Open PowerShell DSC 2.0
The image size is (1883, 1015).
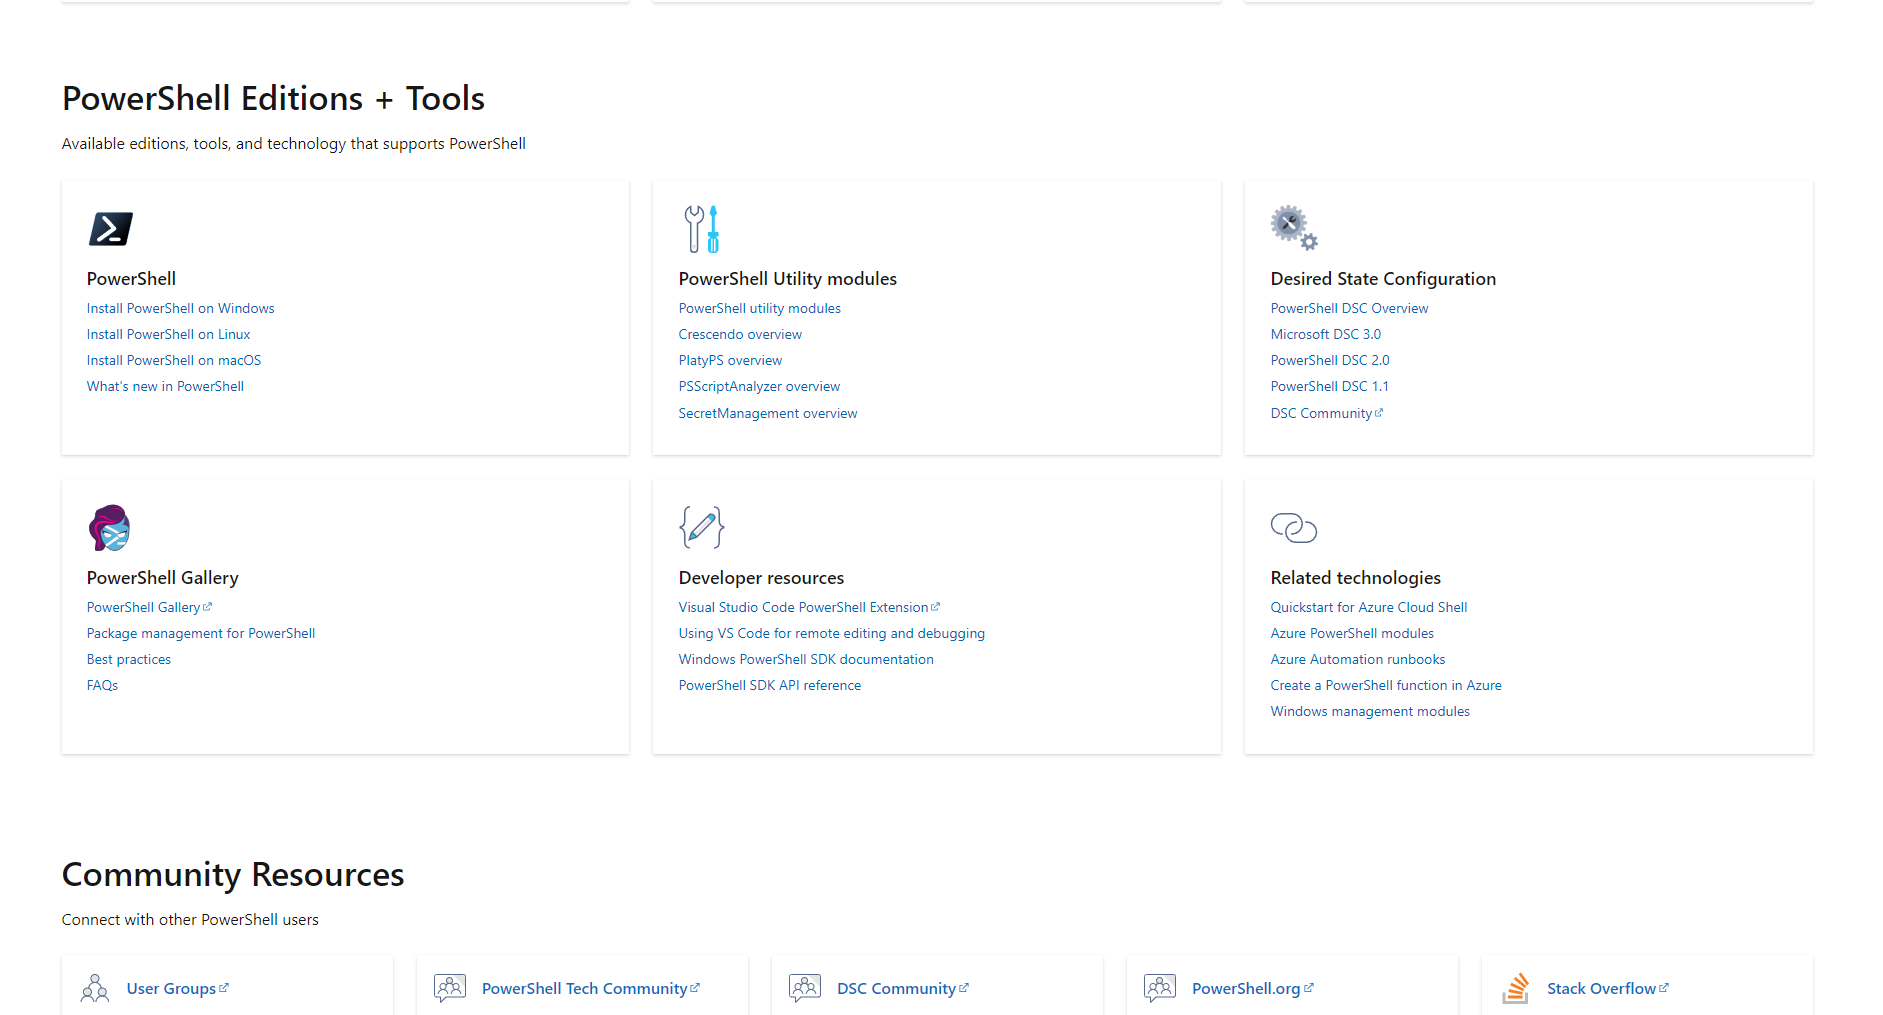click(1330, 360)
